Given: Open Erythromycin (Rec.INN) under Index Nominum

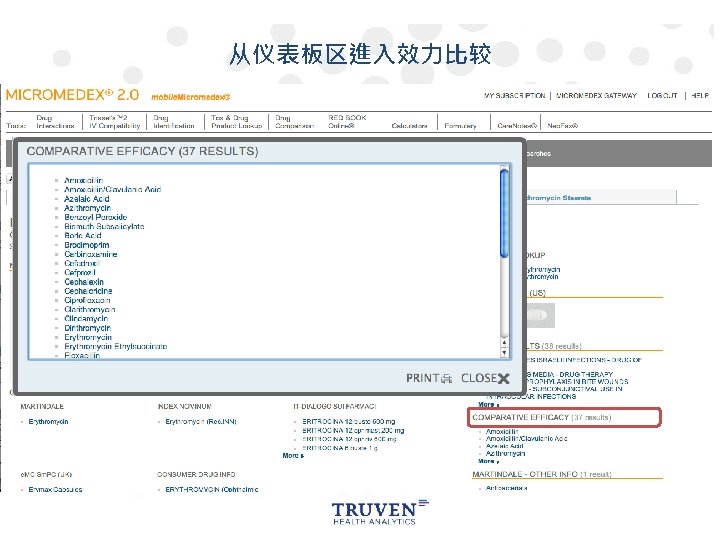Looking at the screenshot, I should 201,422.
